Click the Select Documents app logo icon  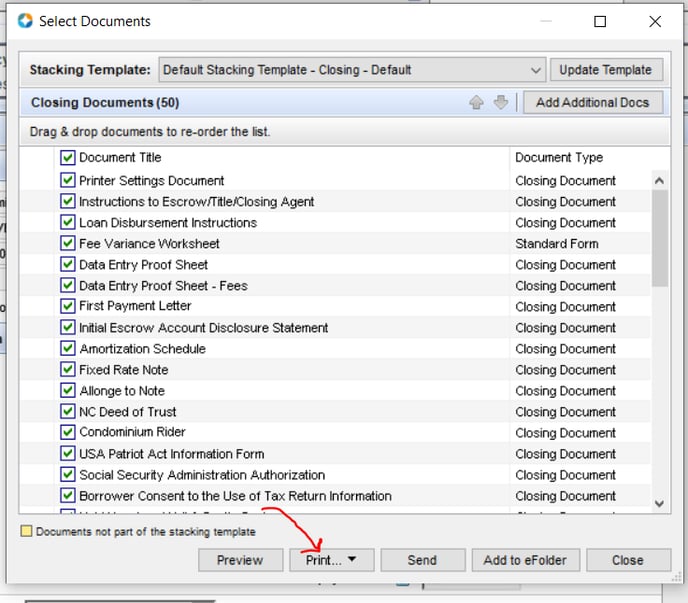tap(25, 21)
